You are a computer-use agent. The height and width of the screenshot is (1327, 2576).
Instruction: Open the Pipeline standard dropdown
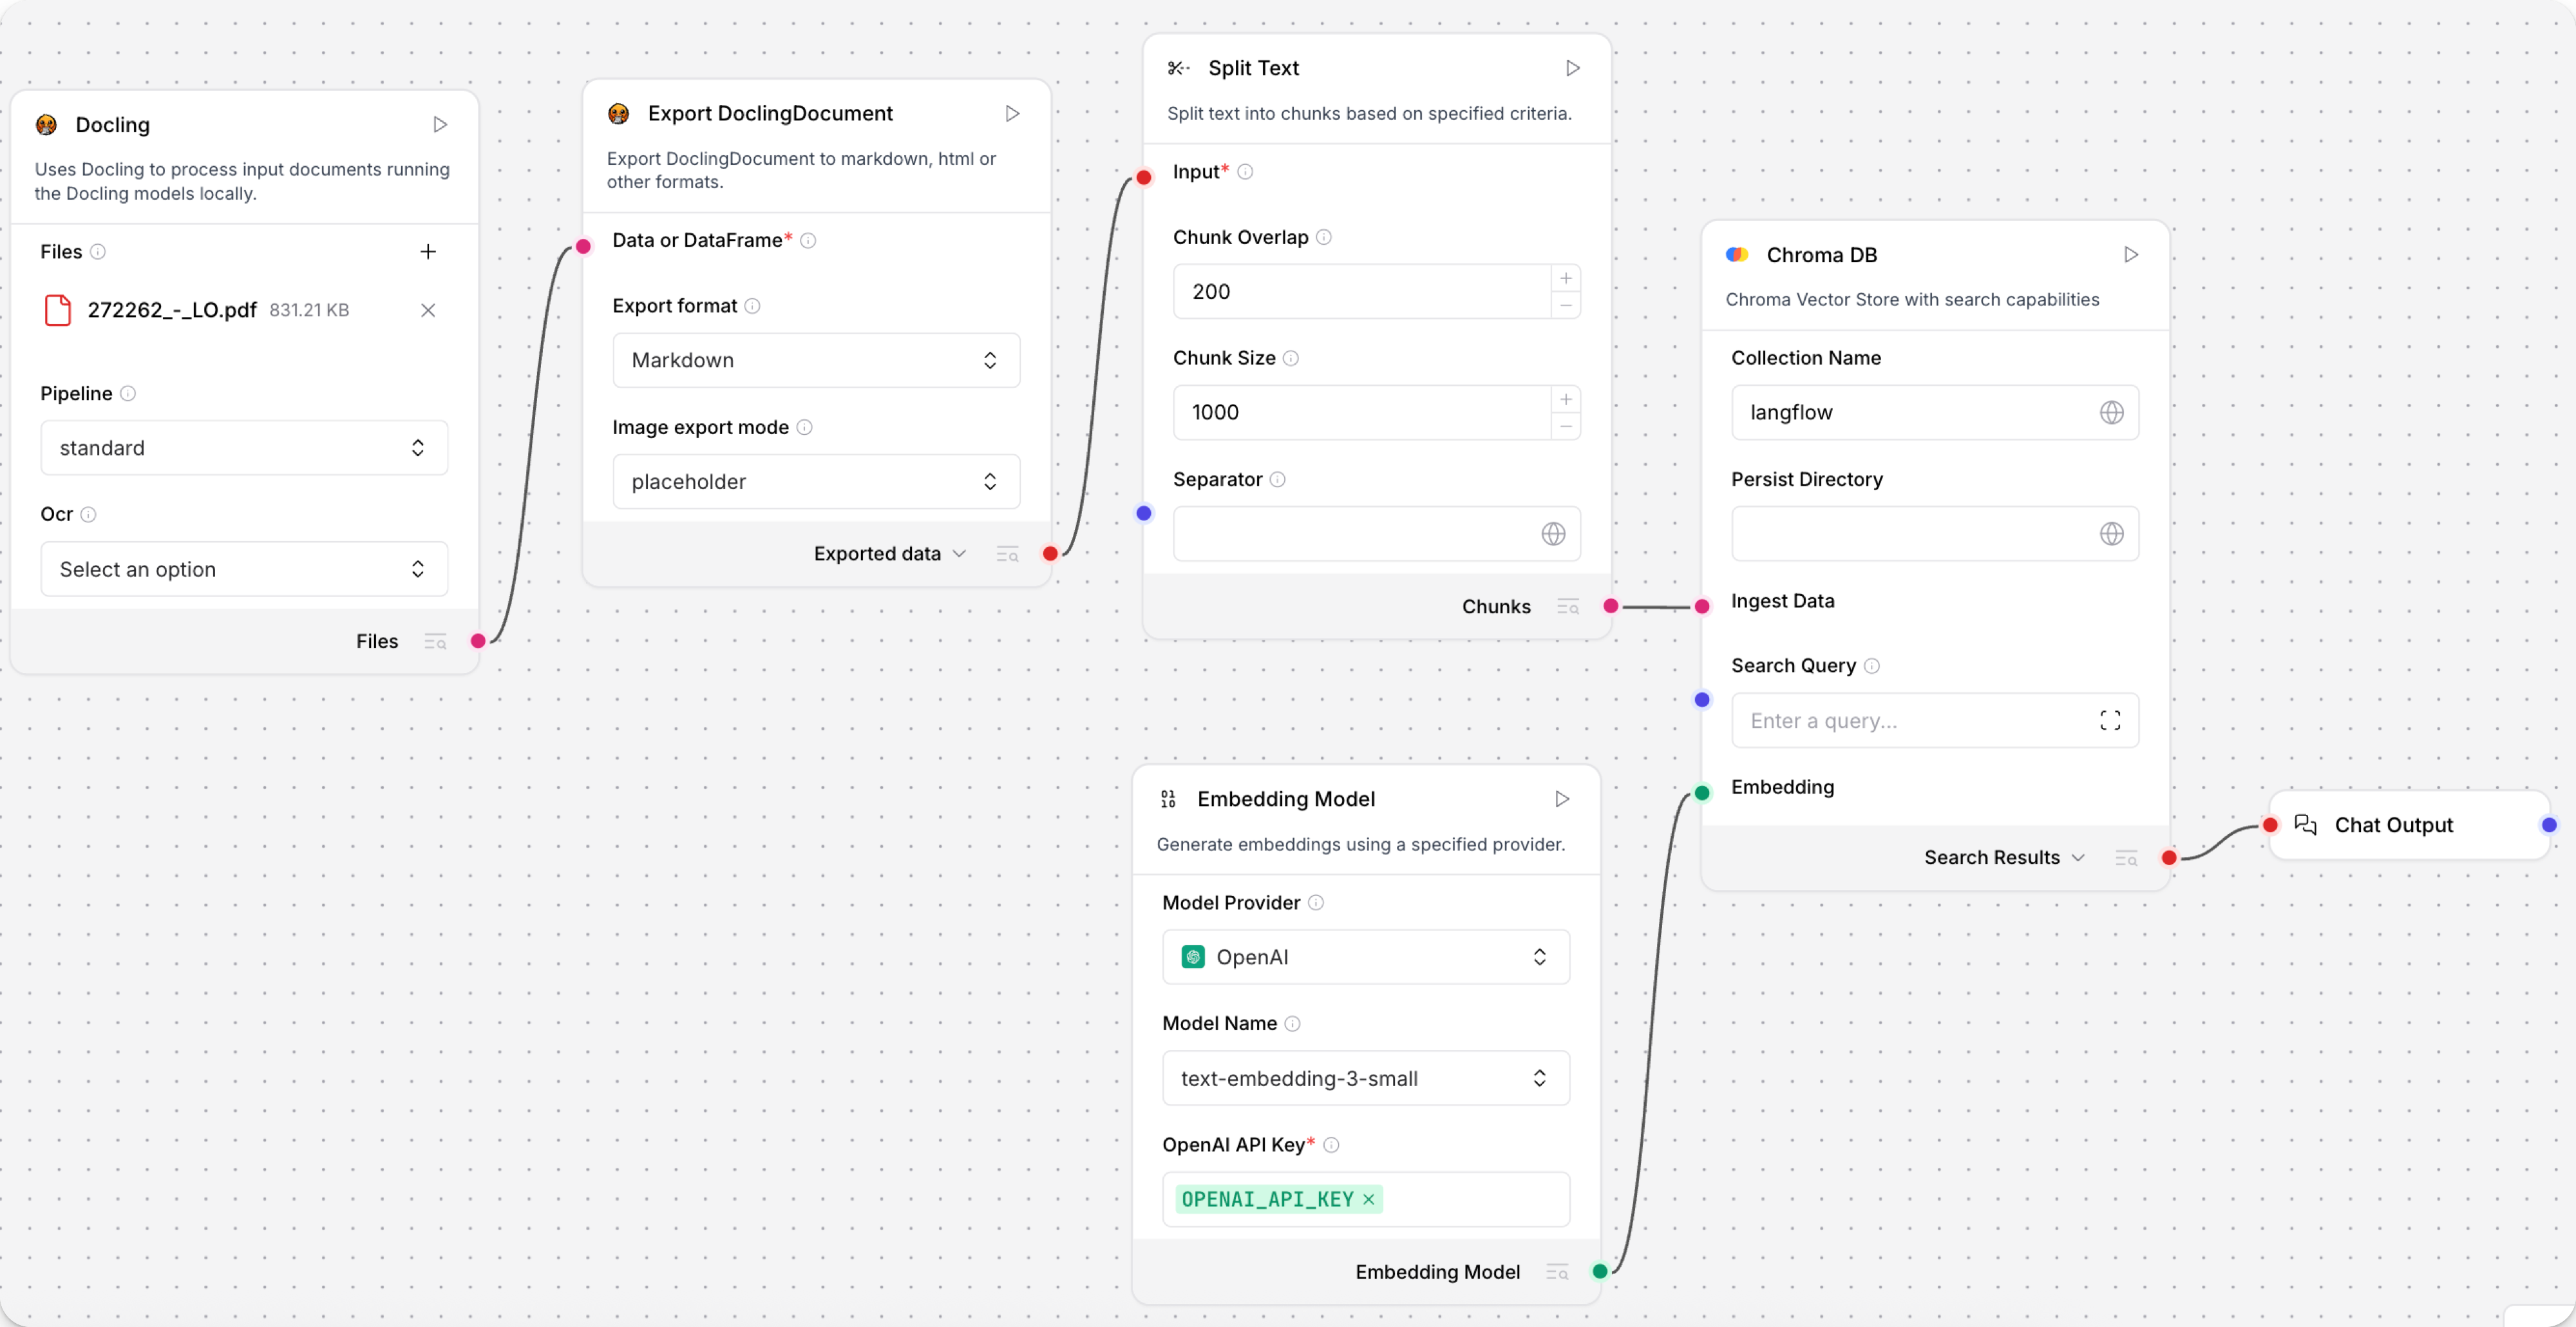[244, 447]
